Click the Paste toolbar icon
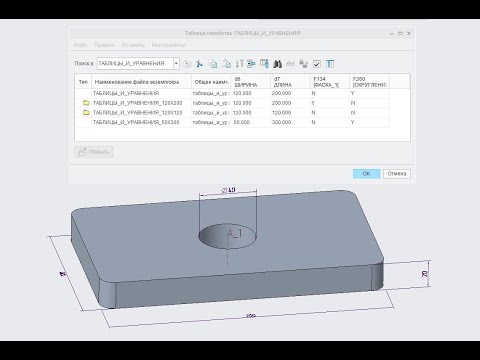This screenshot has height=360, width=480. pyautogui.click(x=226, y=64)
